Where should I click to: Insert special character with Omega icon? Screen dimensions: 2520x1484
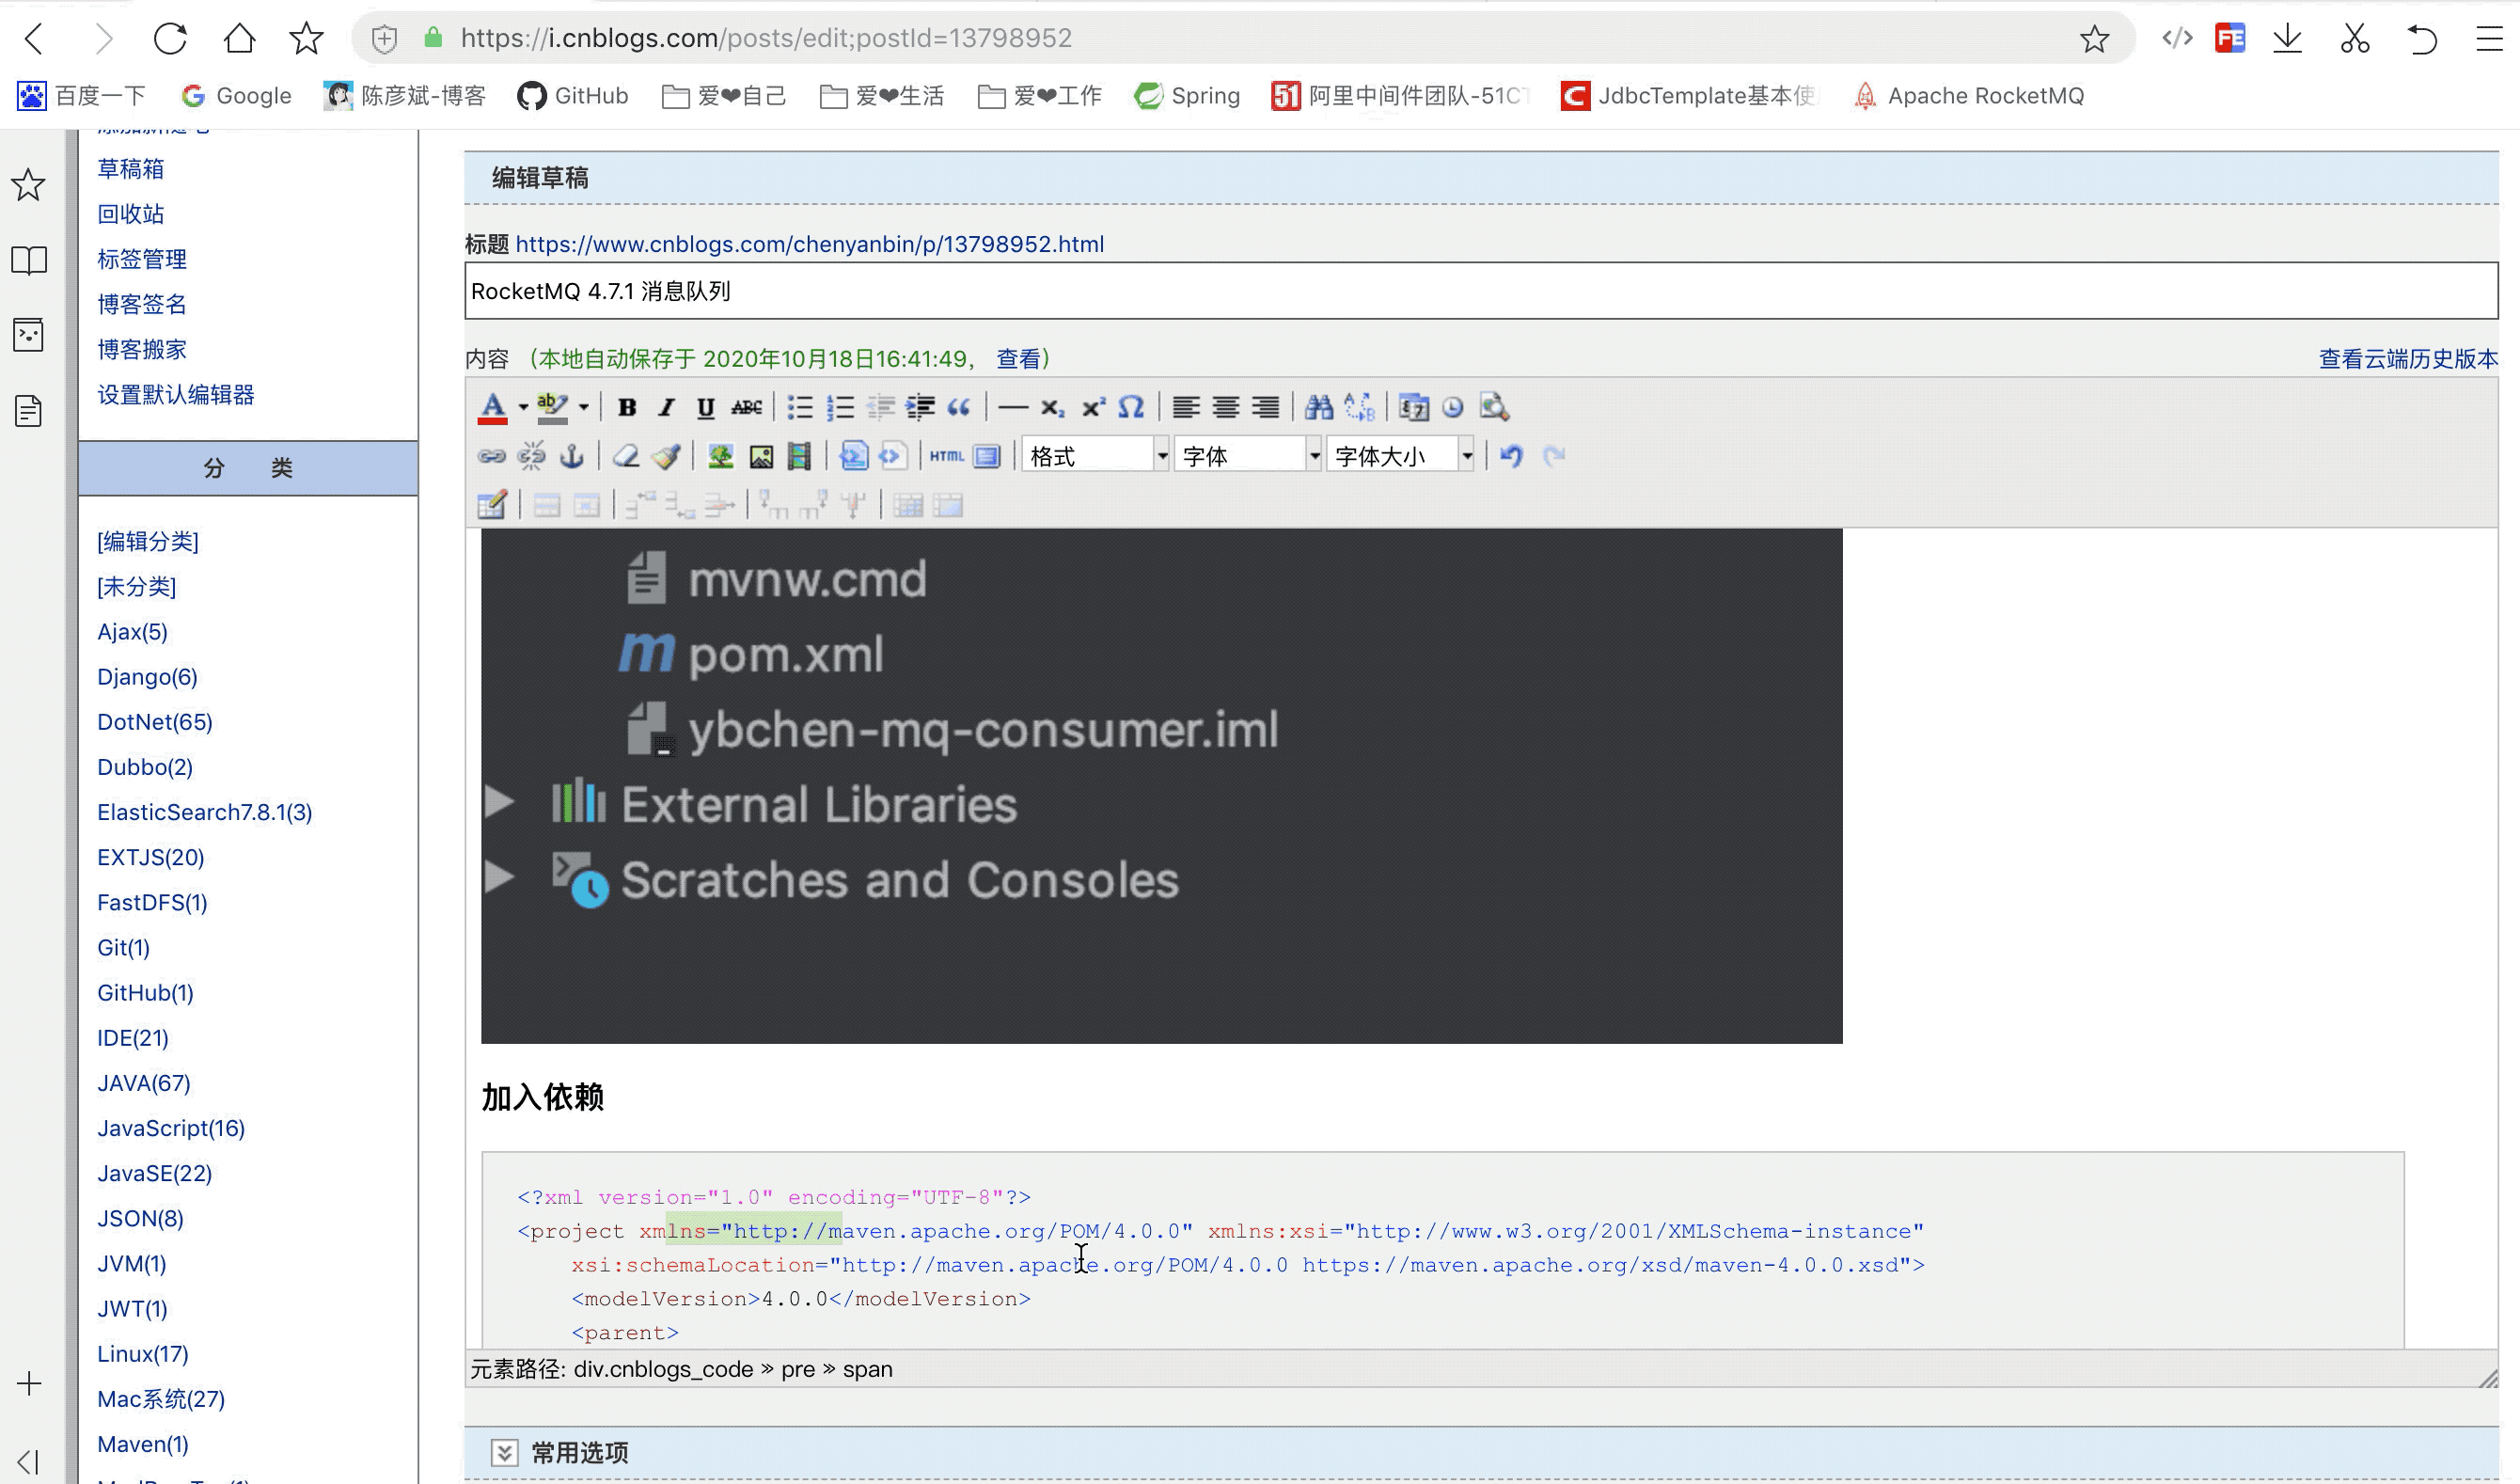pyautogui.click(x=1131, y=407)
